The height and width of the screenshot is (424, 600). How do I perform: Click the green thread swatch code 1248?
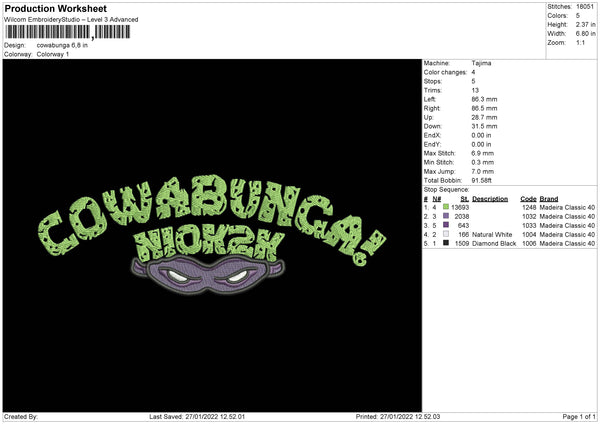446,207
